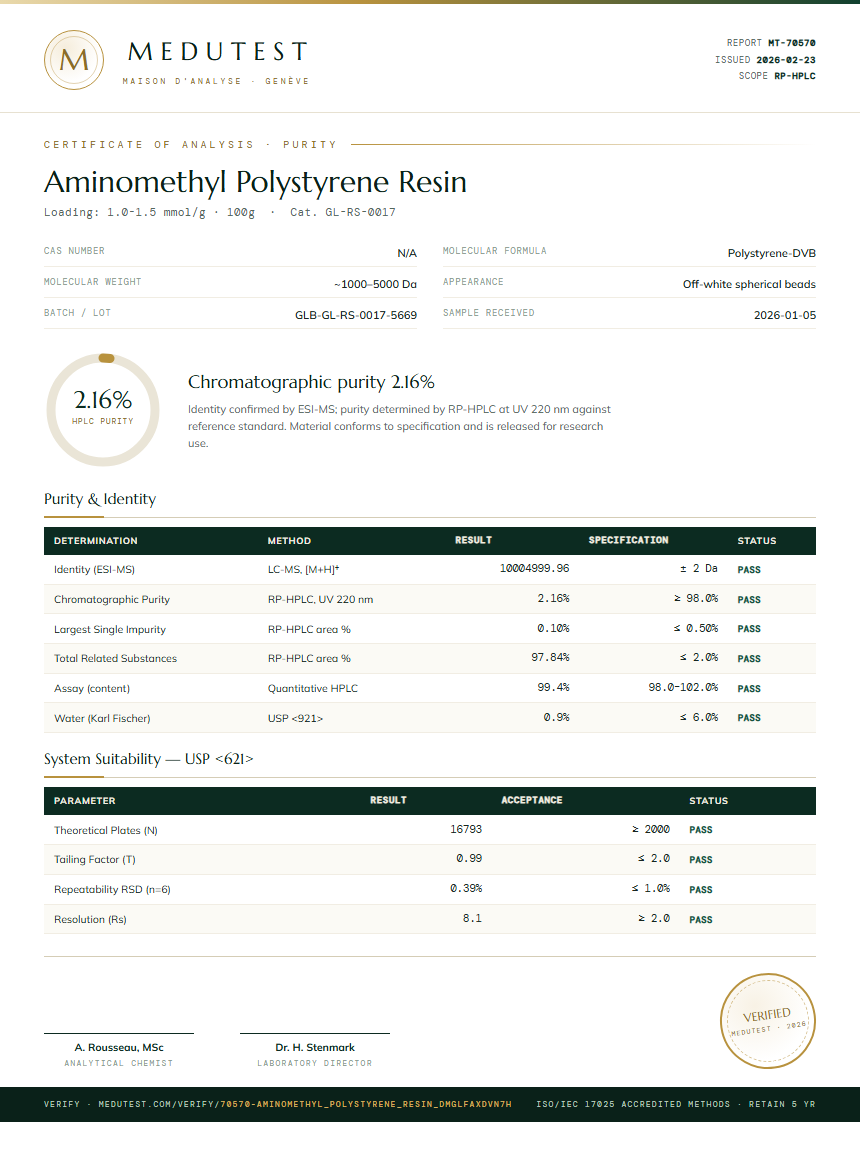Click the Identity (ESI-MS) row label
The width and height of the screenshot is (860, 1152).
point(94,569)
